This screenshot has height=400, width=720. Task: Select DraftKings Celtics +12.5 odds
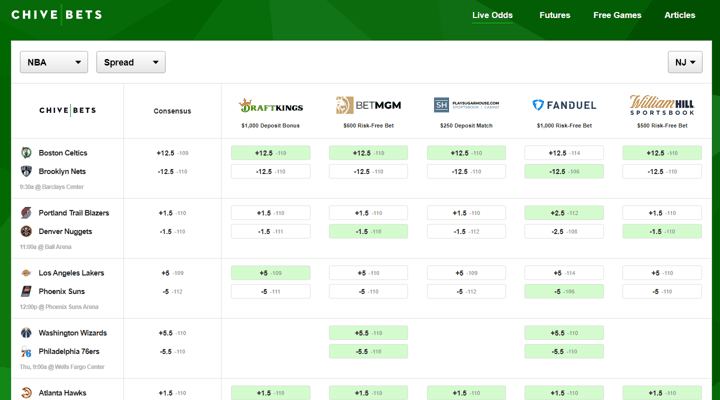click(270, 153)
